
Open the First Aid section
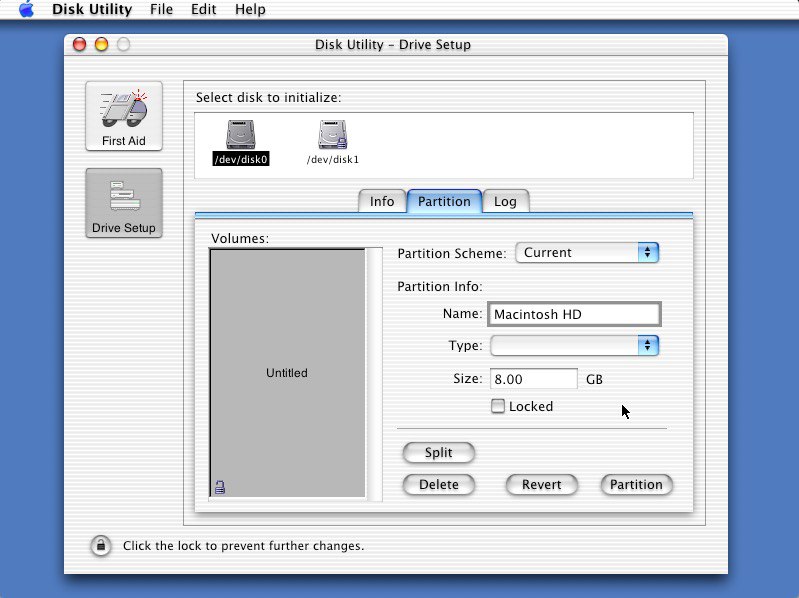[x=124, y=116]
